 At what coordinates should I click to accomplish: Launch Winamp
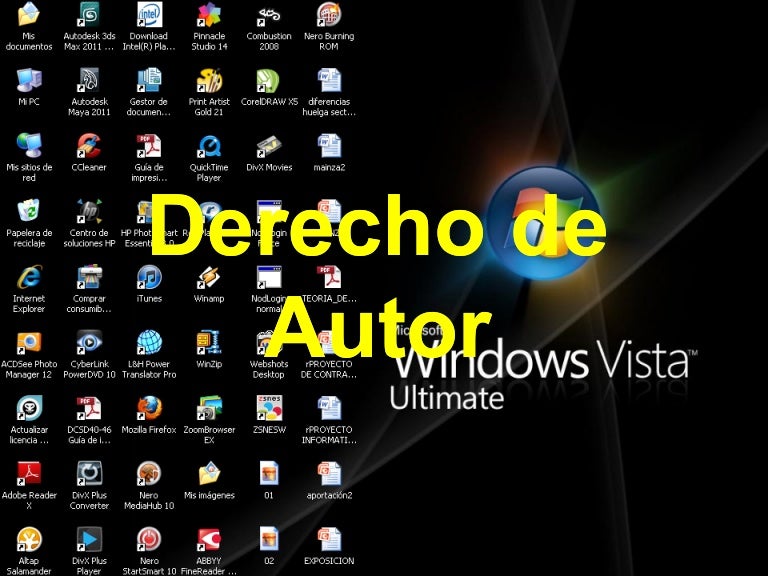pos(209,277)
